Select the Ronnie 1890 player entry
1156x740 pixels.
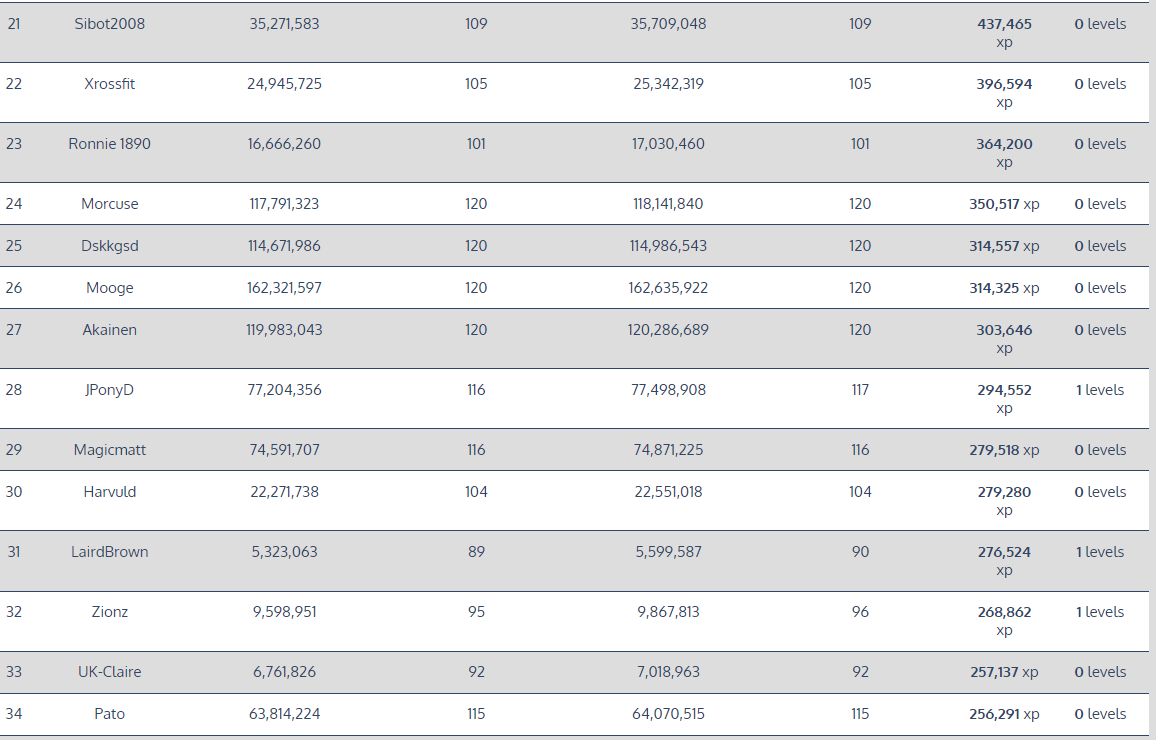point(110,144)
